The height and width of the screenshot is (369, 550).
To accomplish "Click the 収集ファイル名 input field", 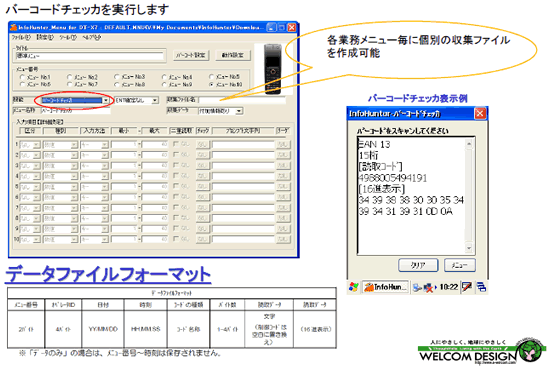I will point(242,100).
